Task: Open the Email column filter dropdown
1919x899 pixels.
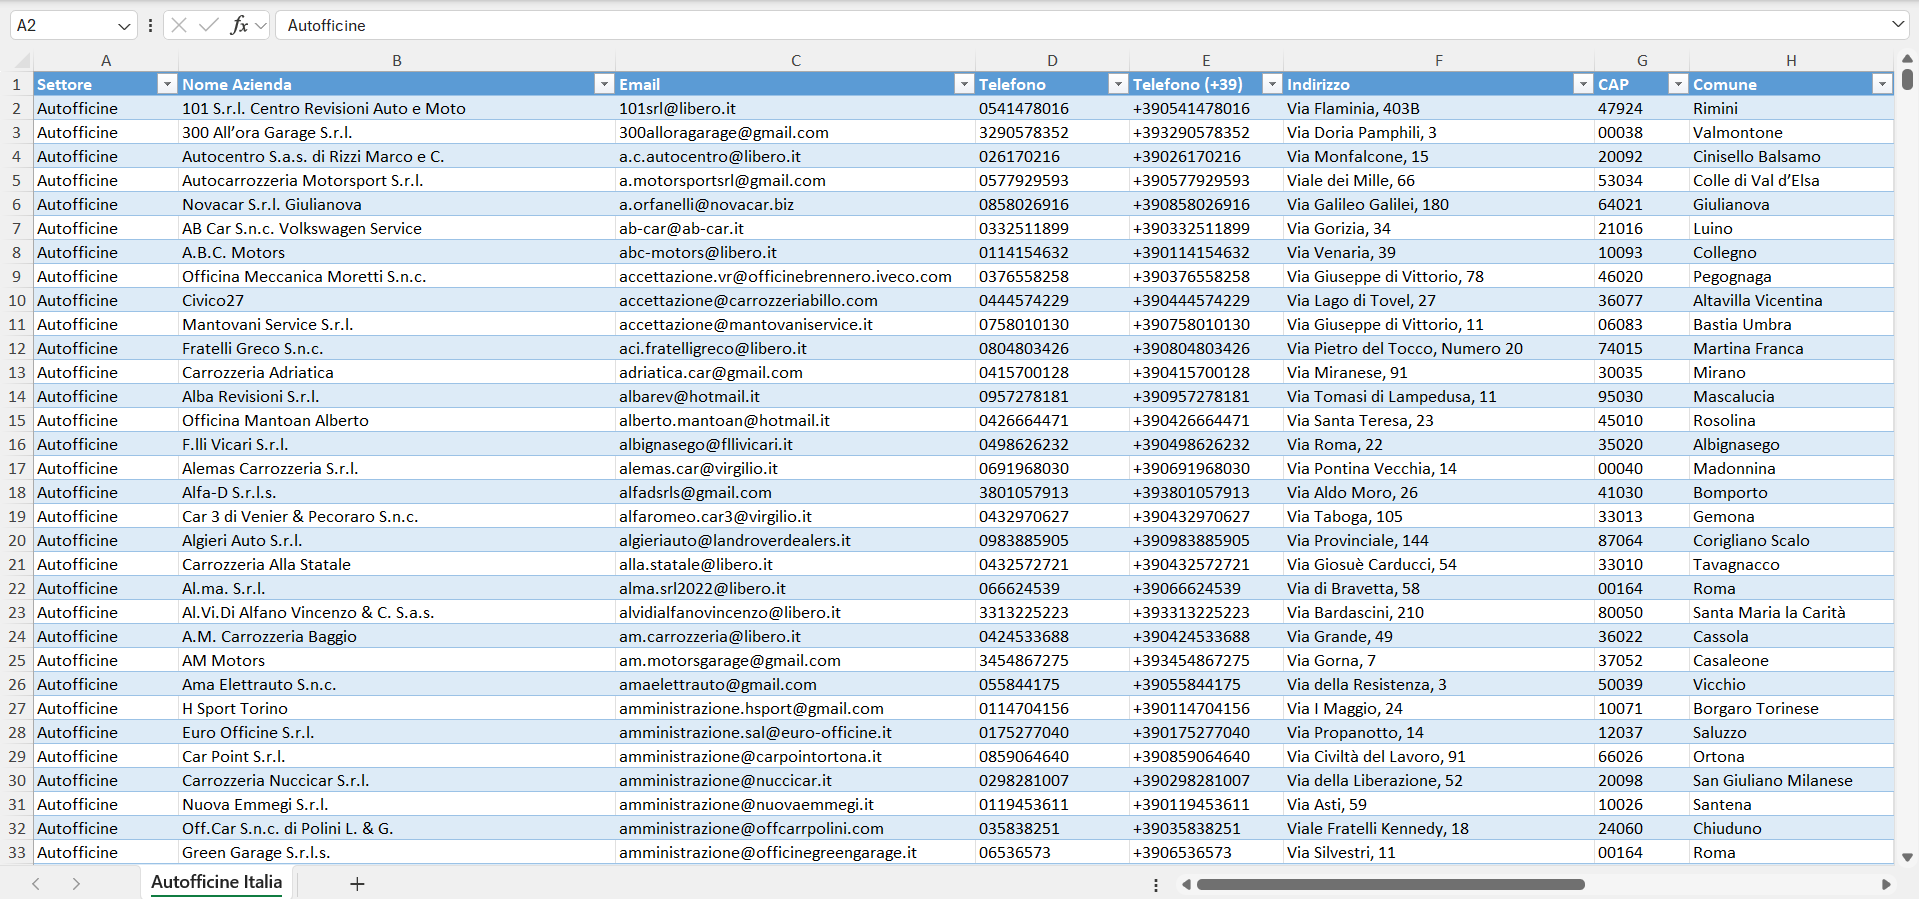Action: (x=964, y=84)
